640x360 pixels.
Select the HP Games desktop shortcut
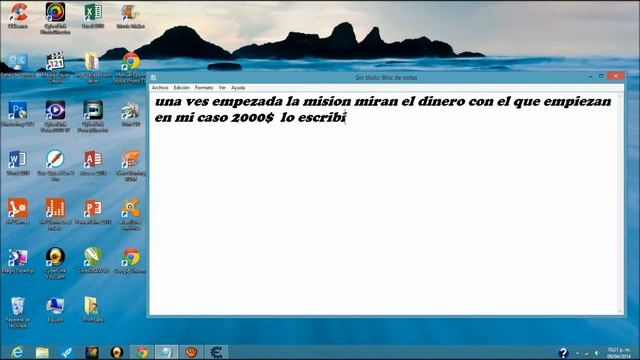(18, 211)
